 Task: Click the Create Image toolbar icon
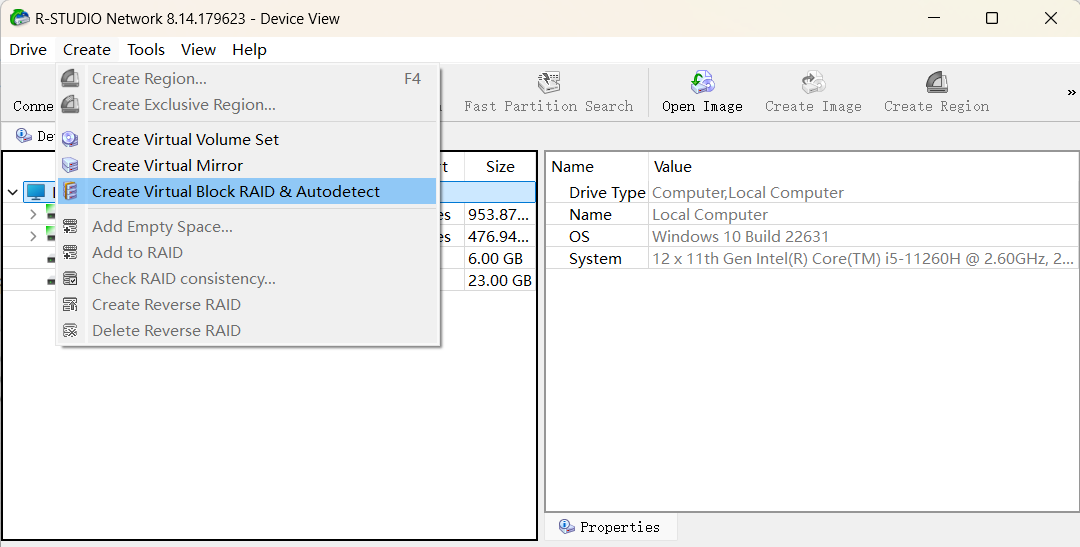click(813, 83)
